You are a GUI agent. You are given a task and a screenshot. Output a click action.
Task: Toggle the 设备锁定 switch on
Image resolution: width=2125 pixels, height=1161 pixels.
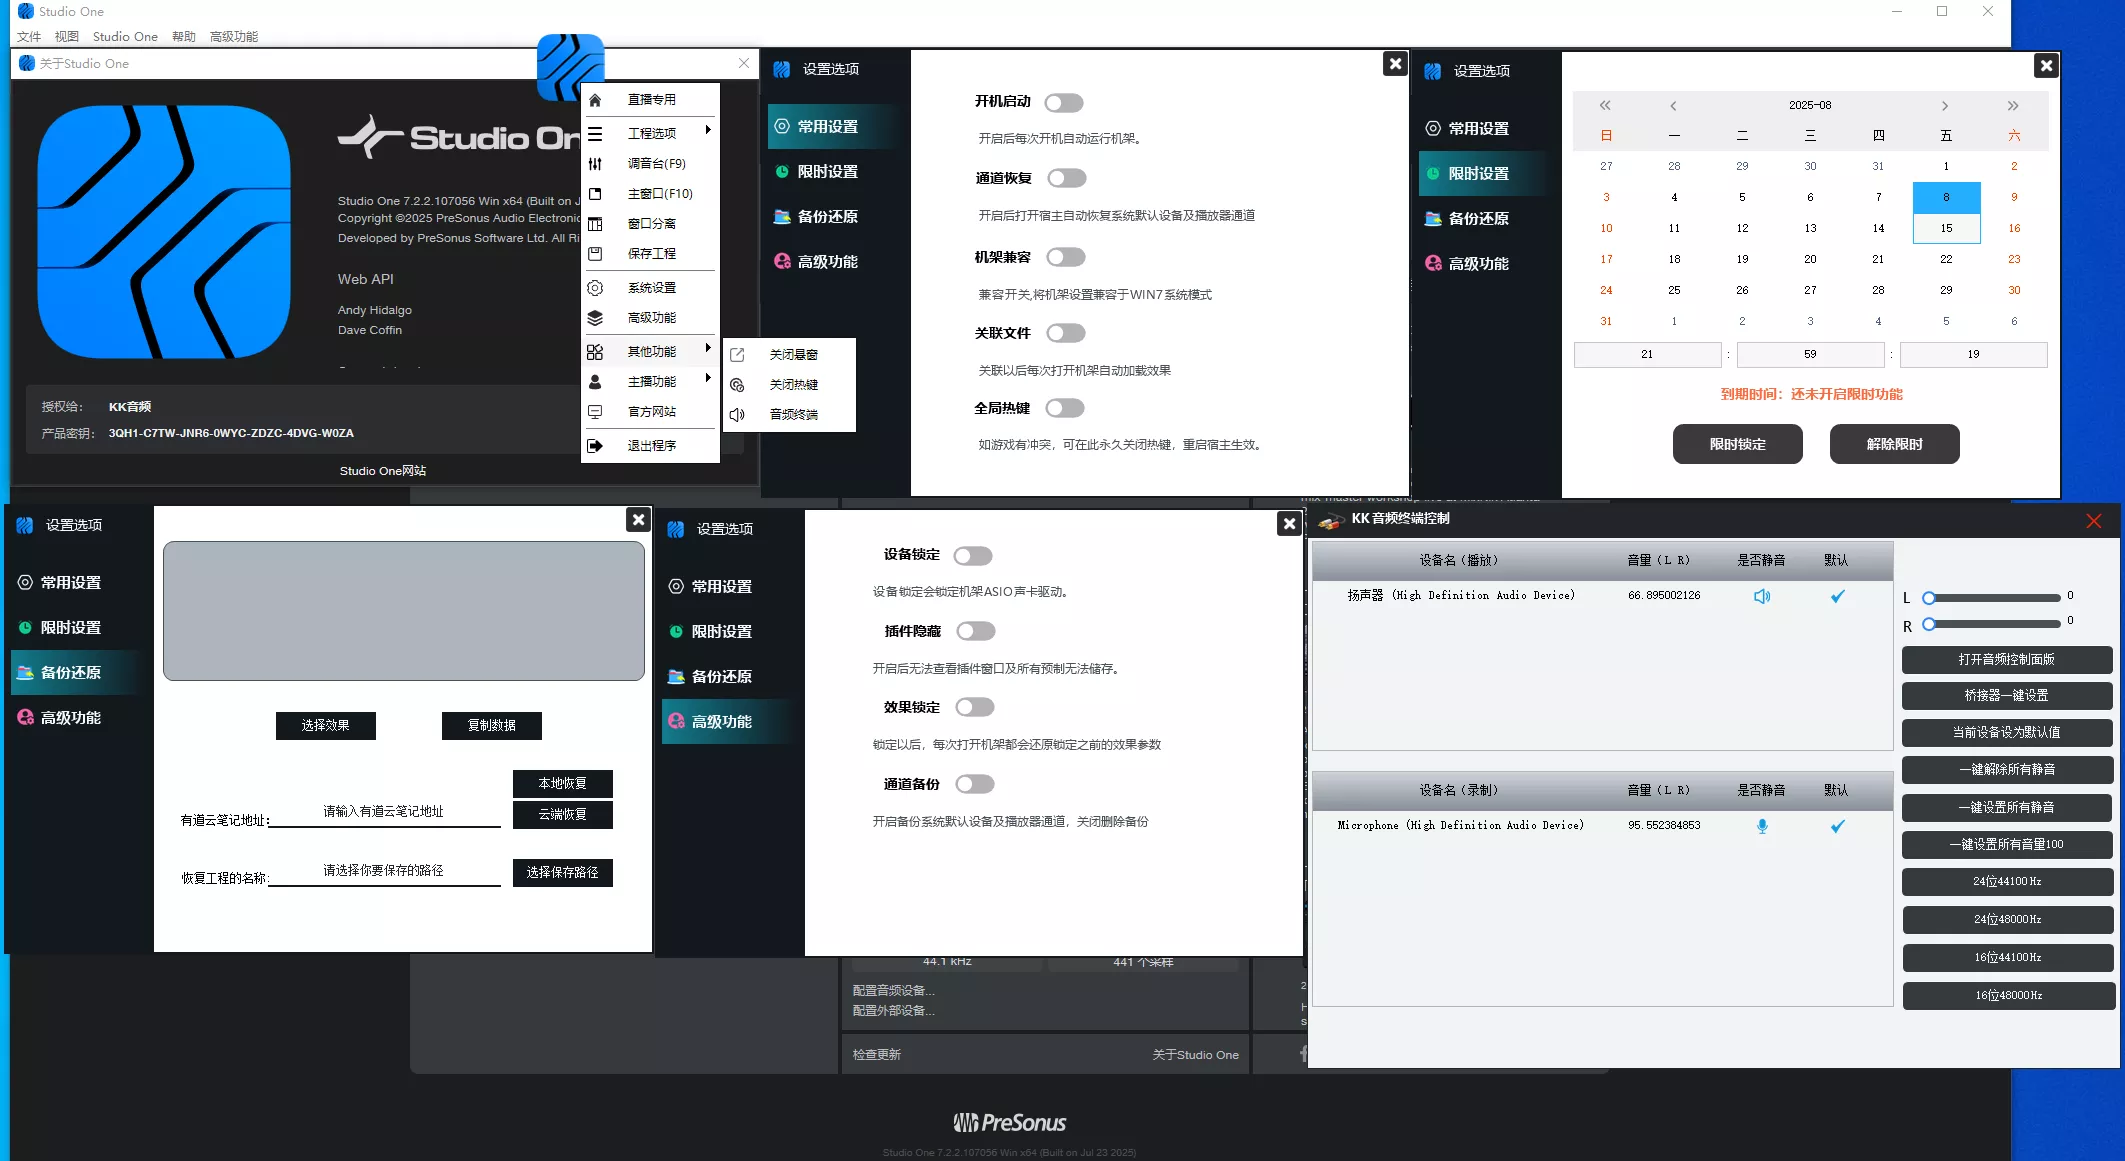point(973,556)
